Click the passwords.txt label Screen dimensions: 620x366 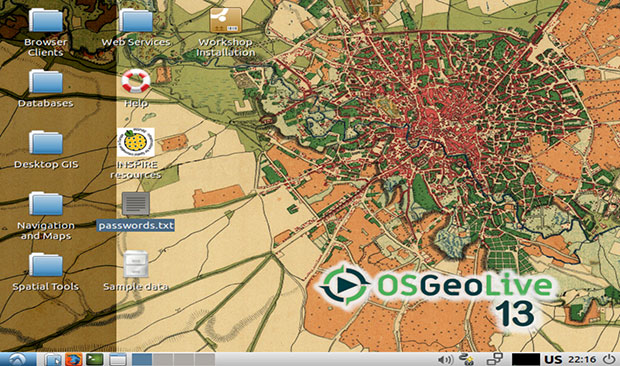136,226
